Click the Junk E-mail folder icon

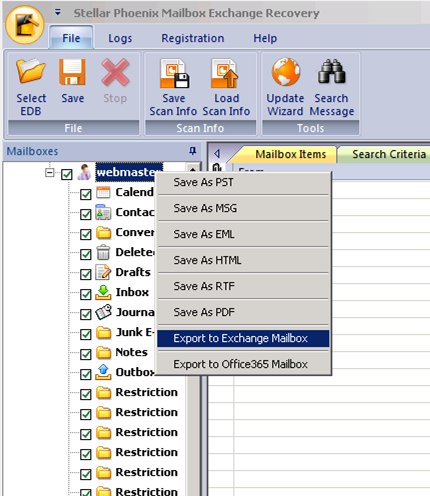[104, 332]
